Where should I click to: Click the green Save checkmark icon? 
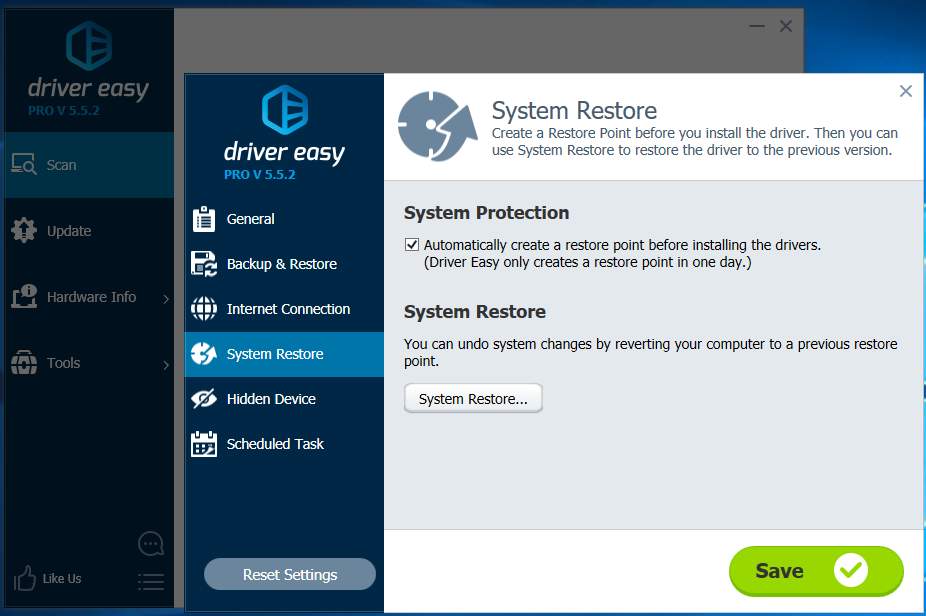click(x=851, y=571)
